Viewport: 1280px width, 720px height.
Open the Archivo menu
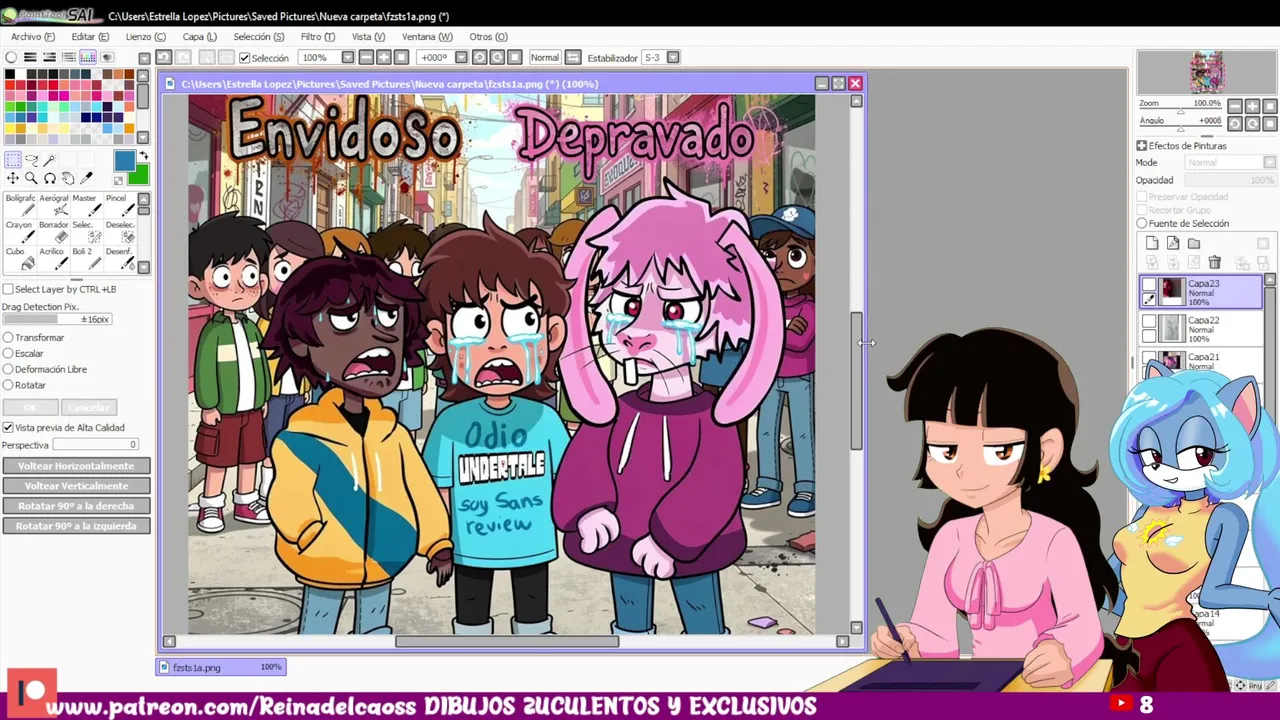[33, 37]
